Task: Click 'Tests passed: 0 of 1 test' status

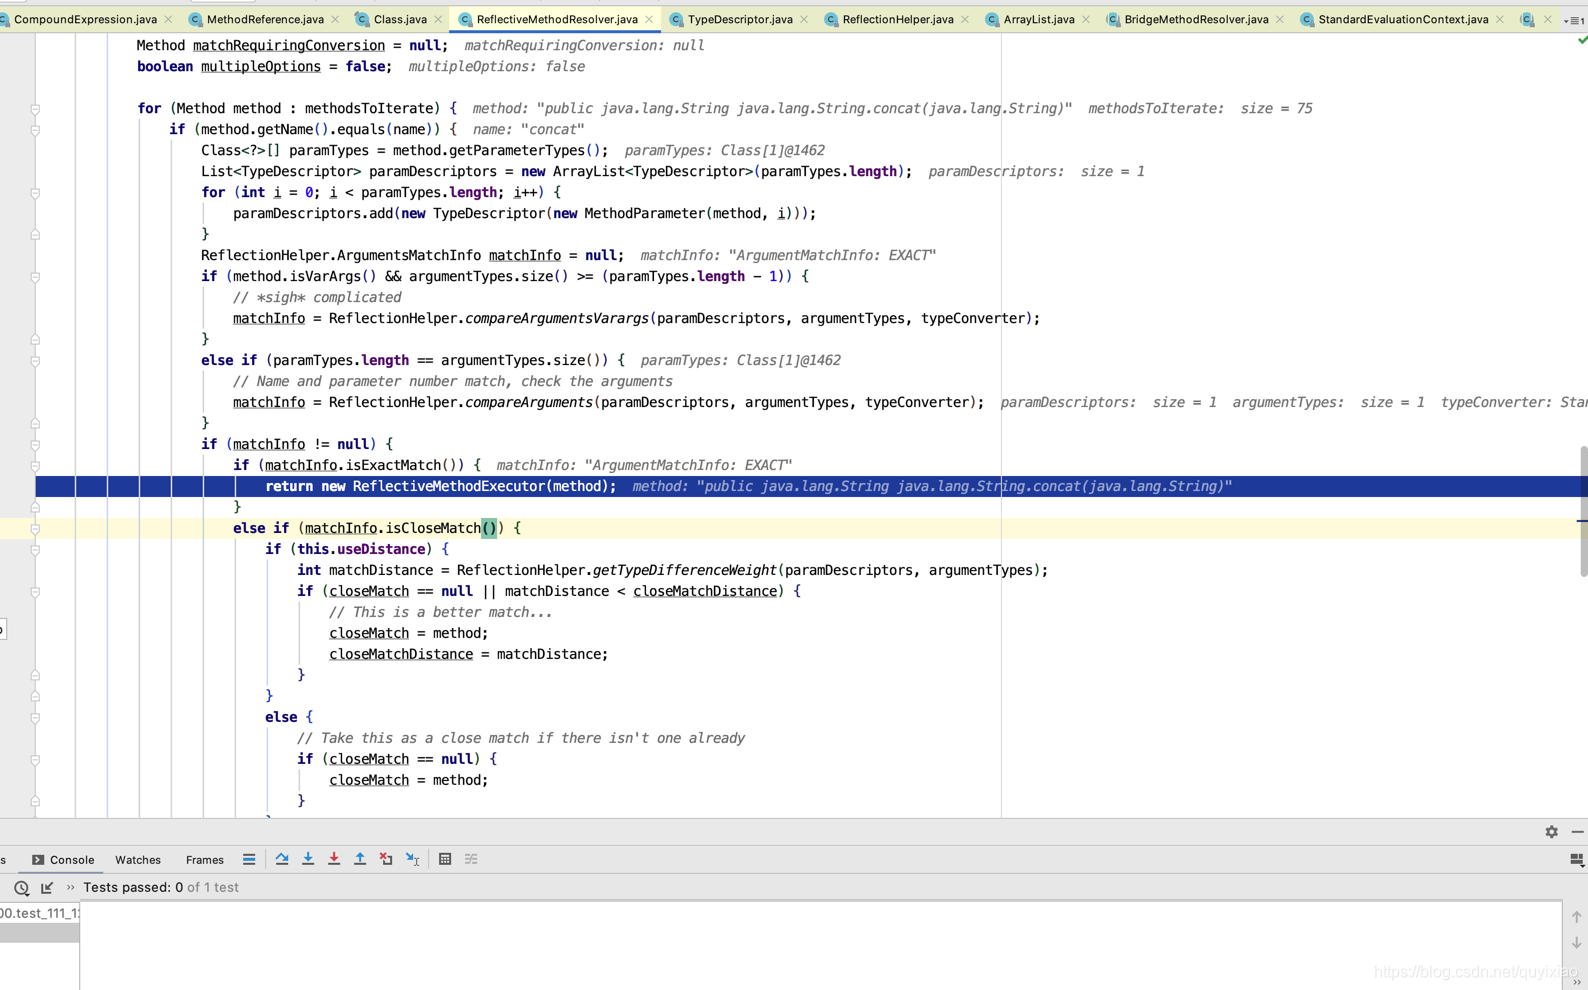Action: [x=161, y=888]
